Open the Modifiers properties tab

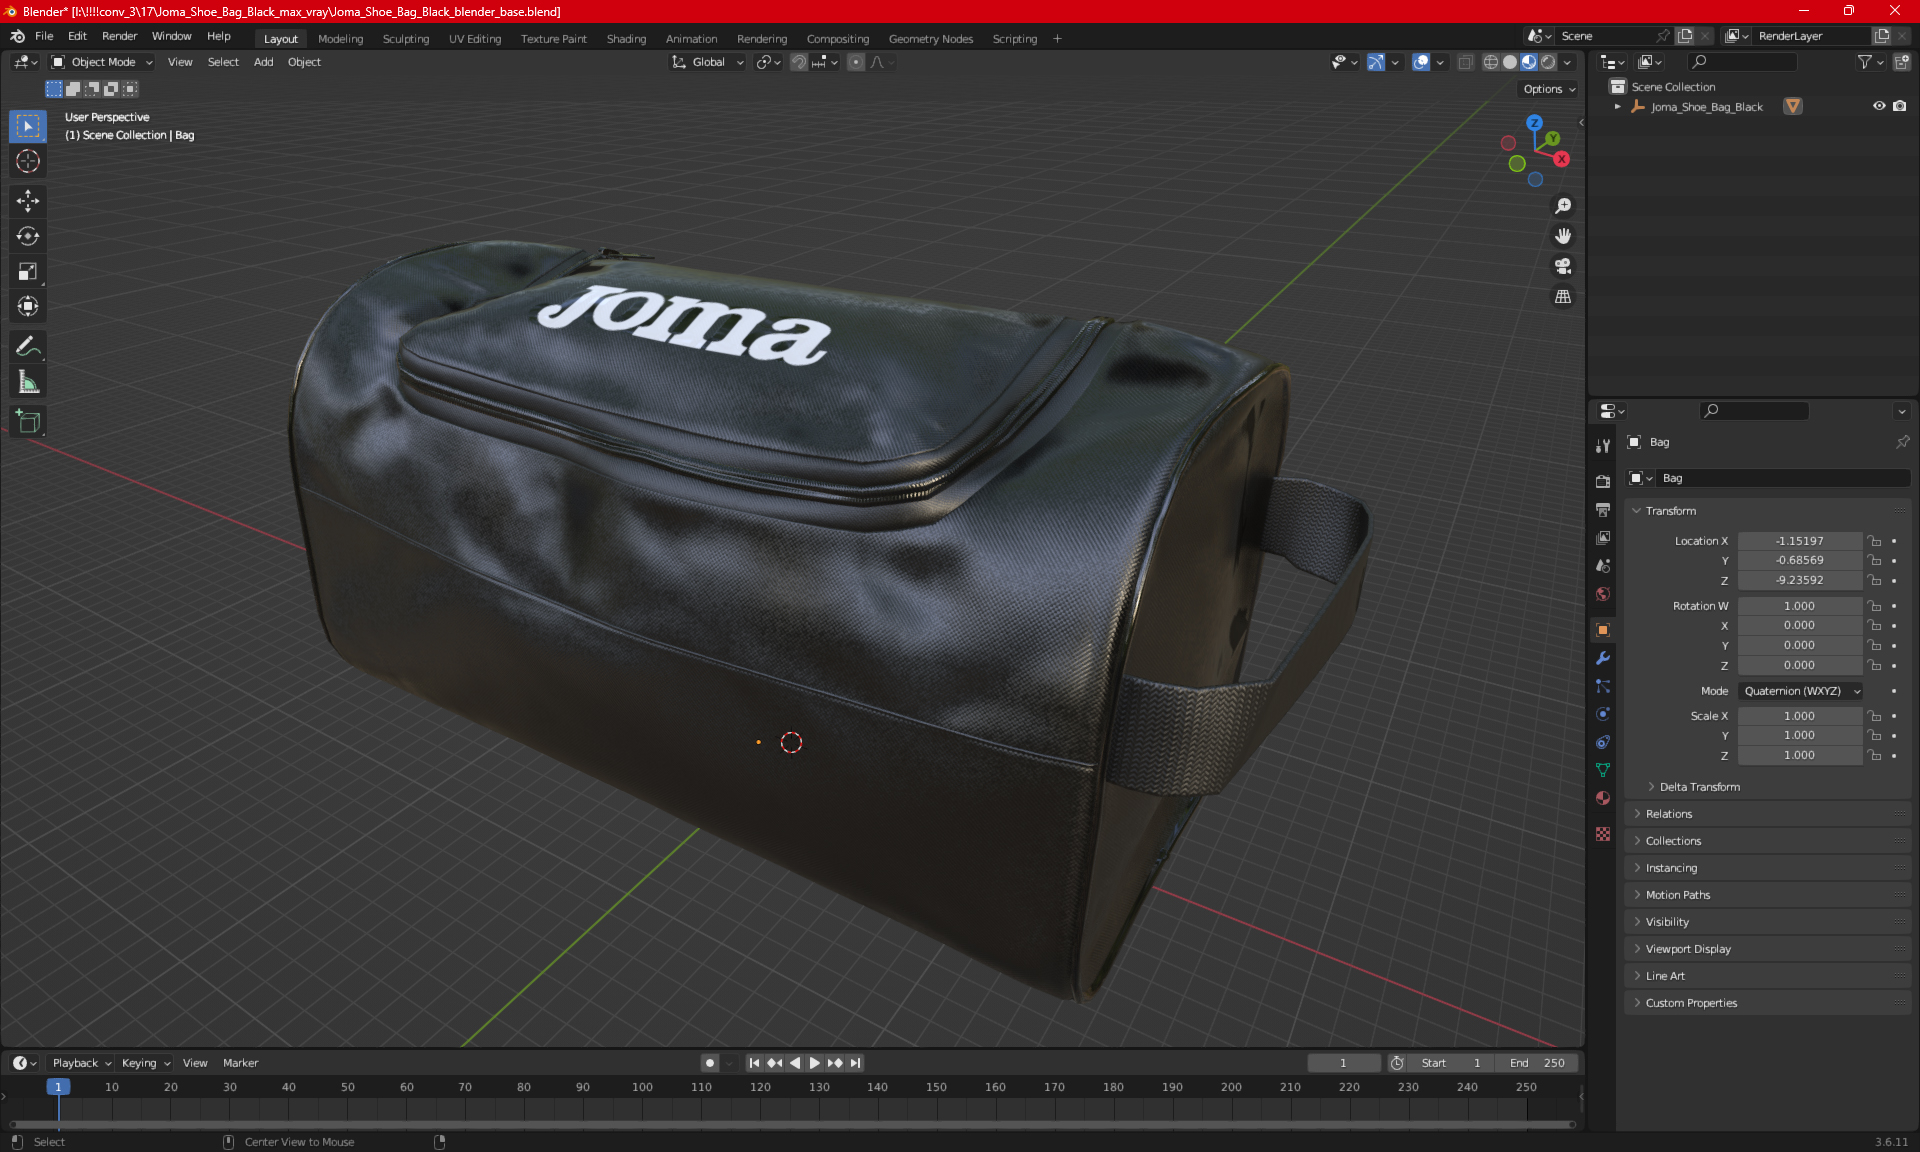(1603, 658)
